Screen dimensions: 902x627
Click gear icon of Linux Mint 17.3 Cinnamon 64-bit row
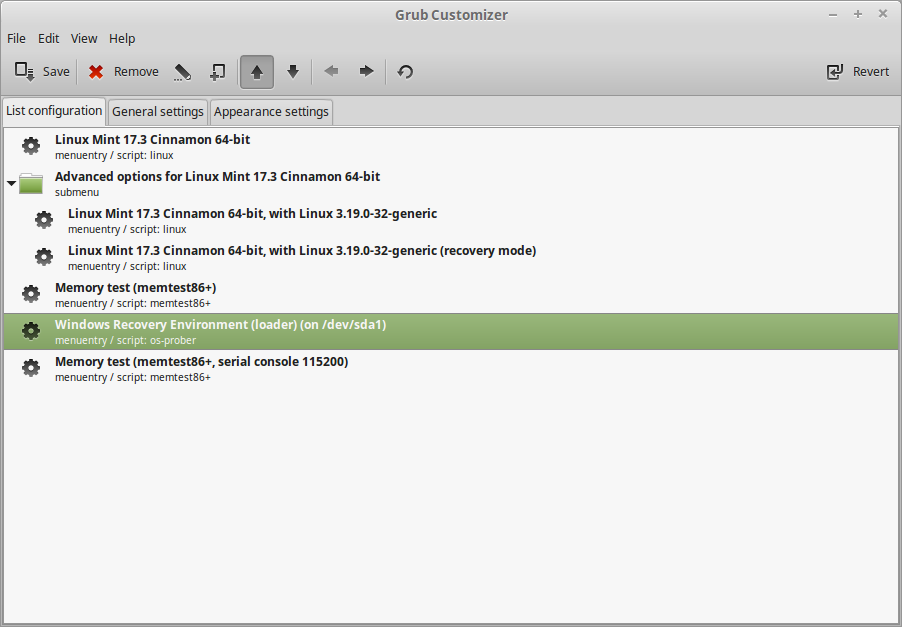pos(31,146)
